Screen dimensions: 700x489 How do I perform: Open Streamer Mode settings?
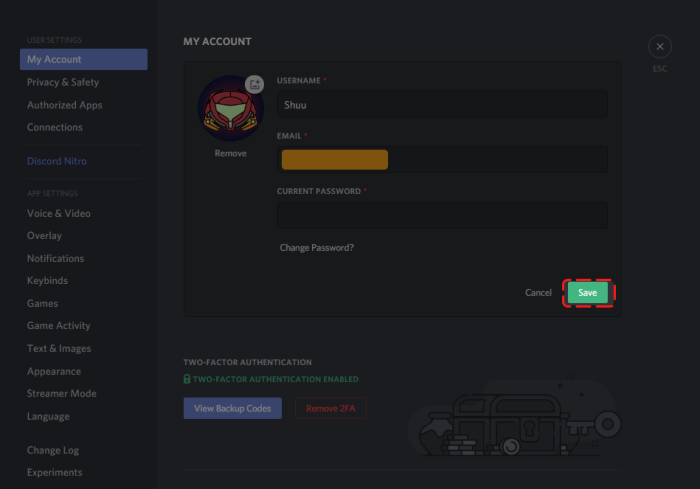click(62, 394)
